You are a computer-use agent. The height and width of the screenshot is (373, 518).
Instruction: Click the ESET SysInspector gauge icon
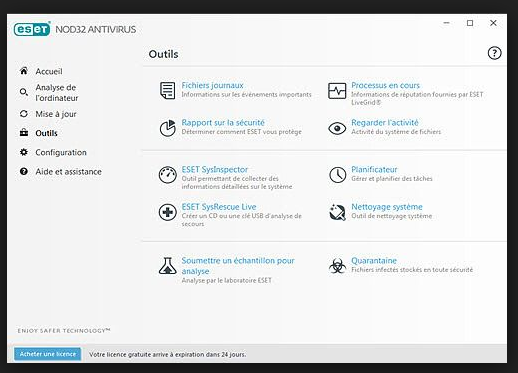click(x=167, y=175)
